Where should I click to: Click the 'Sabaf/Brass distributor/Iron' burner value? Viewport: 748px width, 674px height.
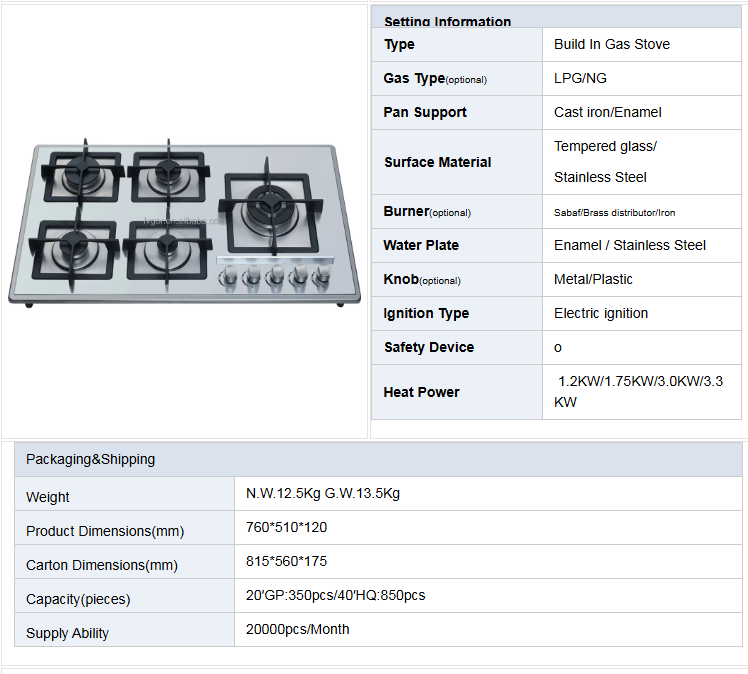[614, 212]
